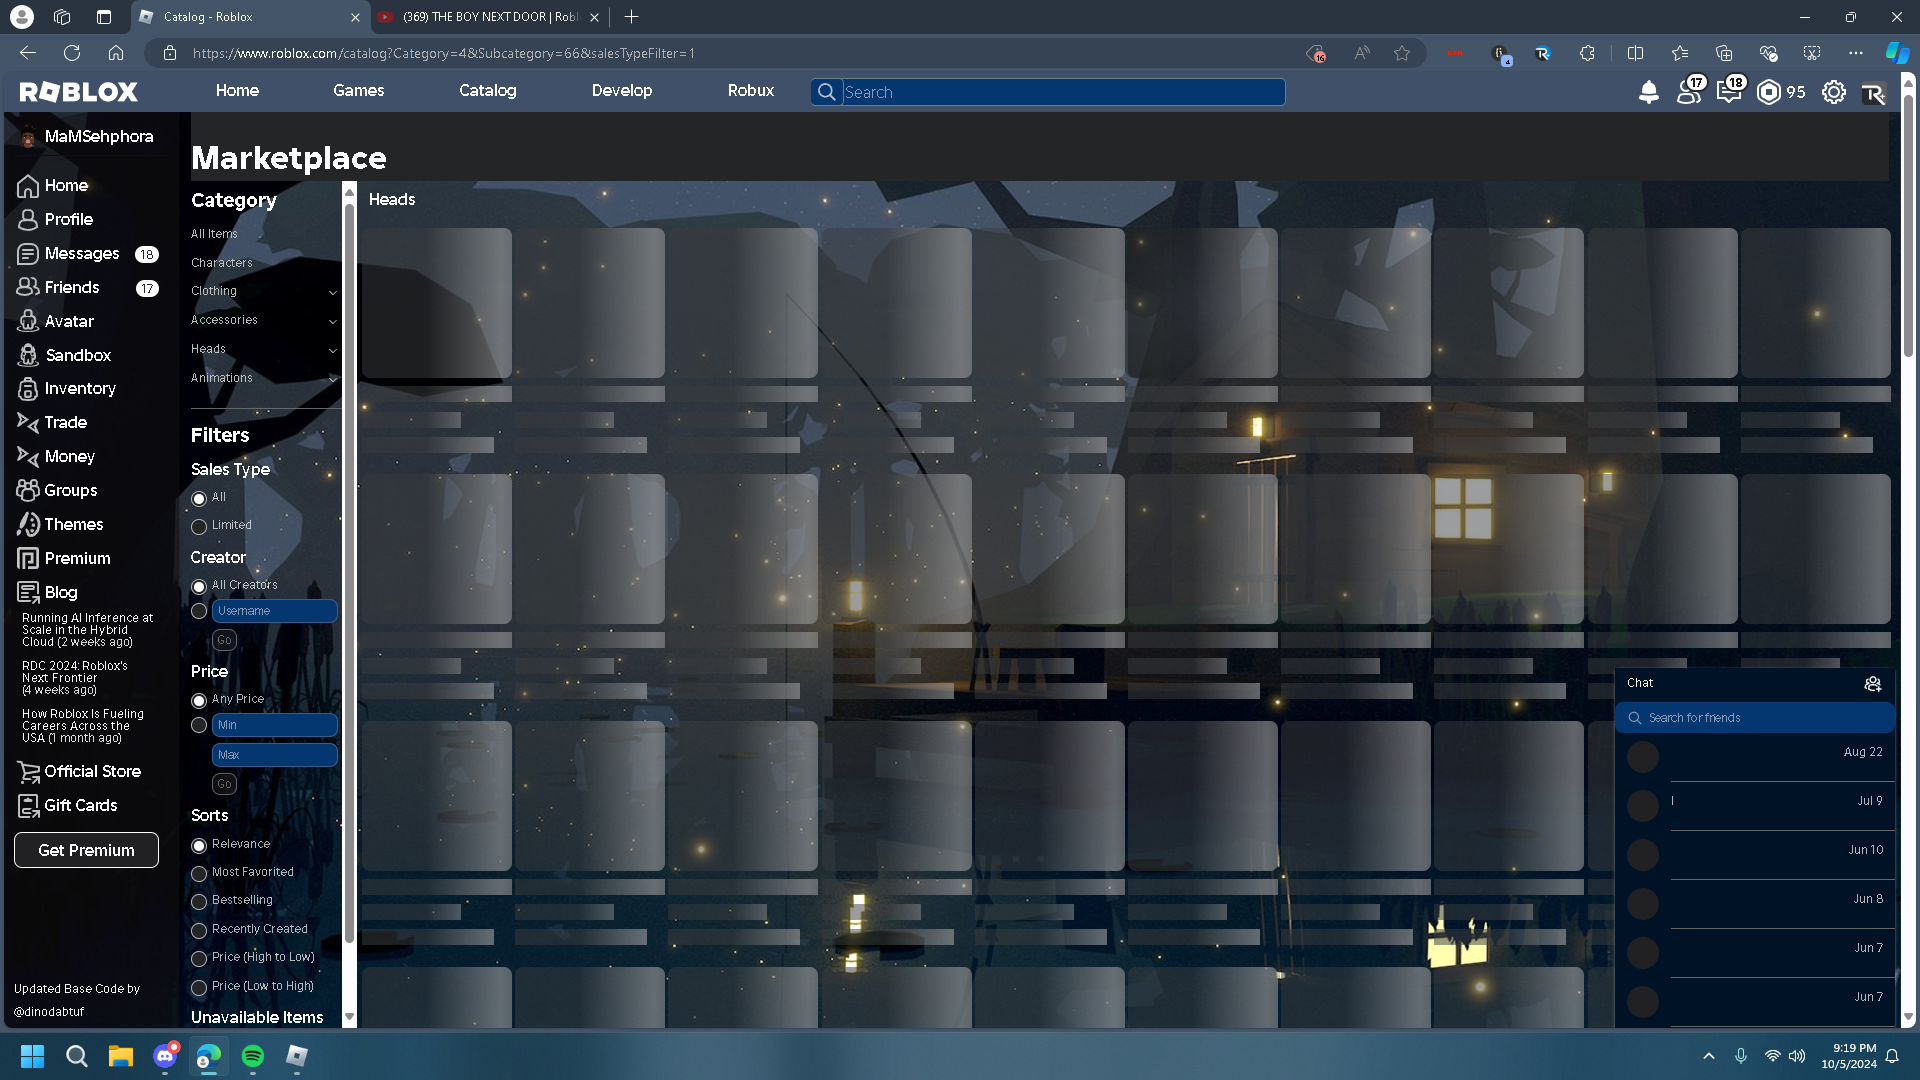Open the notifications bell icon
Viewport: 1920px width, 1080px height.
(x=1648, y=92)
